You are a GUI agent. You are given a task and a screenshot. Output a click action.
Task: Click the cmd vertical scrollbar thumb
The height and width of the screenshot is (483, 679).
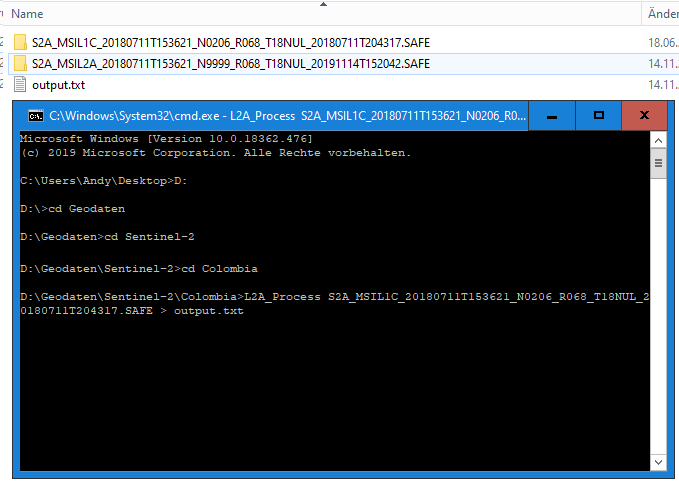658,163
